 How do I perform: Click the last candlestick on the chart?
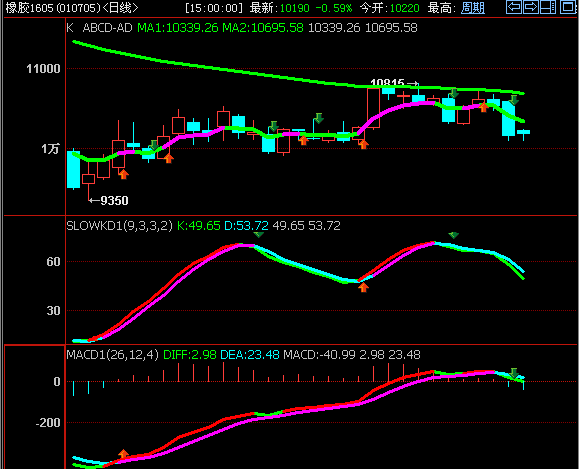pyautogui.click(x=523, y=133)
